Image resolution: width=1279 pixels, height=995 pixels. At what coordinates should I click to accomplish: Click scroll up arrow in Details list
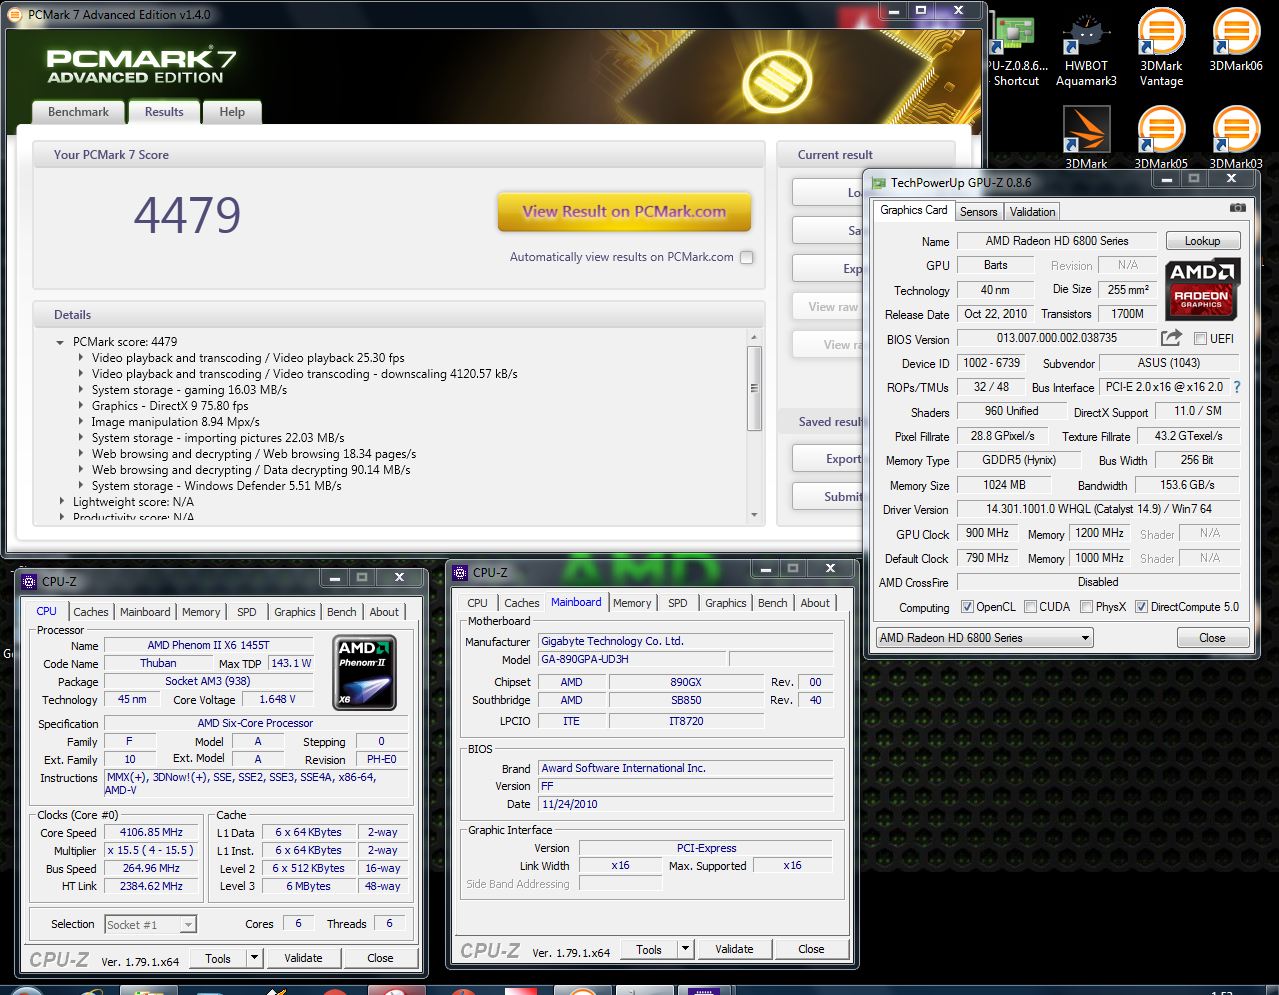click(754, 337)
